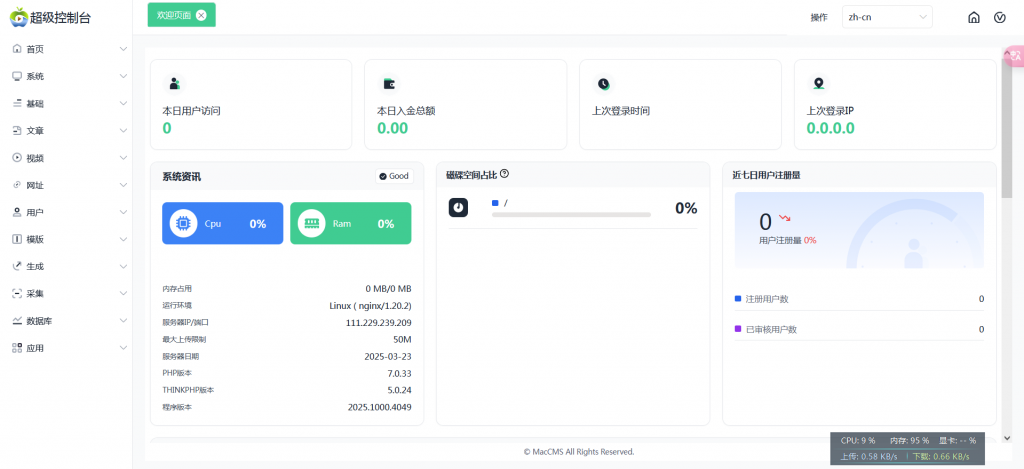
Task: Click the 视频 play icon in sidebar
Action: click(17, 157)
